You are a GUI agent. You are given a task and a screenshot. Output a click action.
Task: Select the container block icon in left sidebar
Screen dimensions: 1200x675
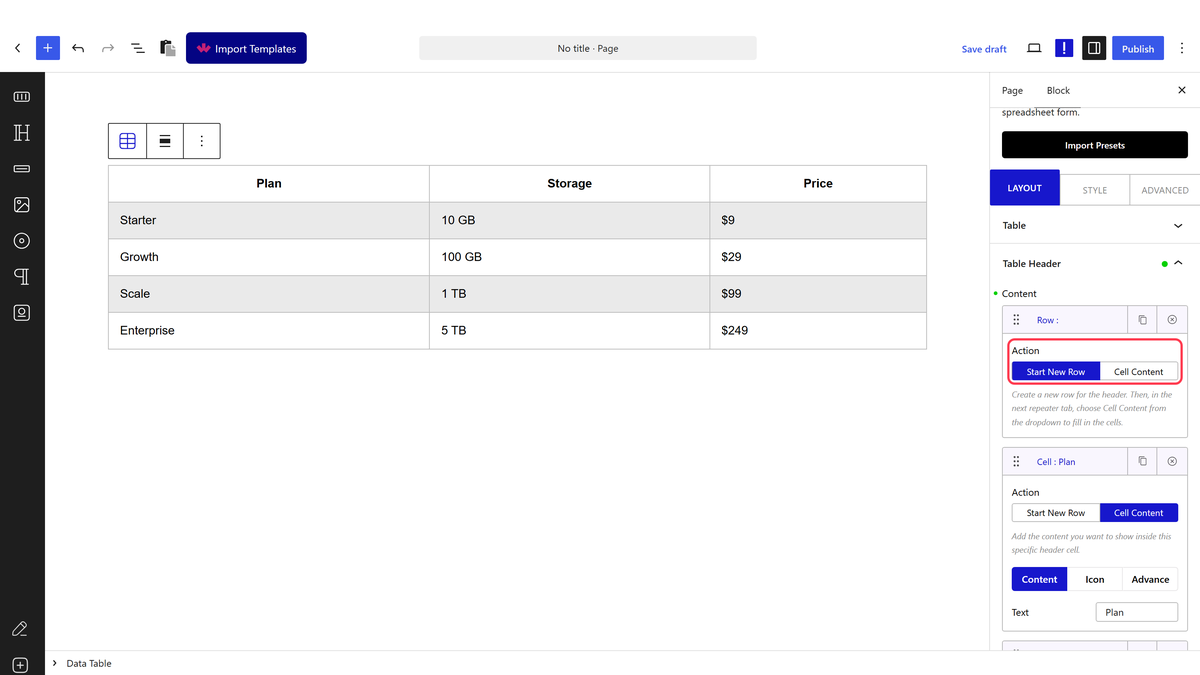pyautogui.click(x=22, y=97)
